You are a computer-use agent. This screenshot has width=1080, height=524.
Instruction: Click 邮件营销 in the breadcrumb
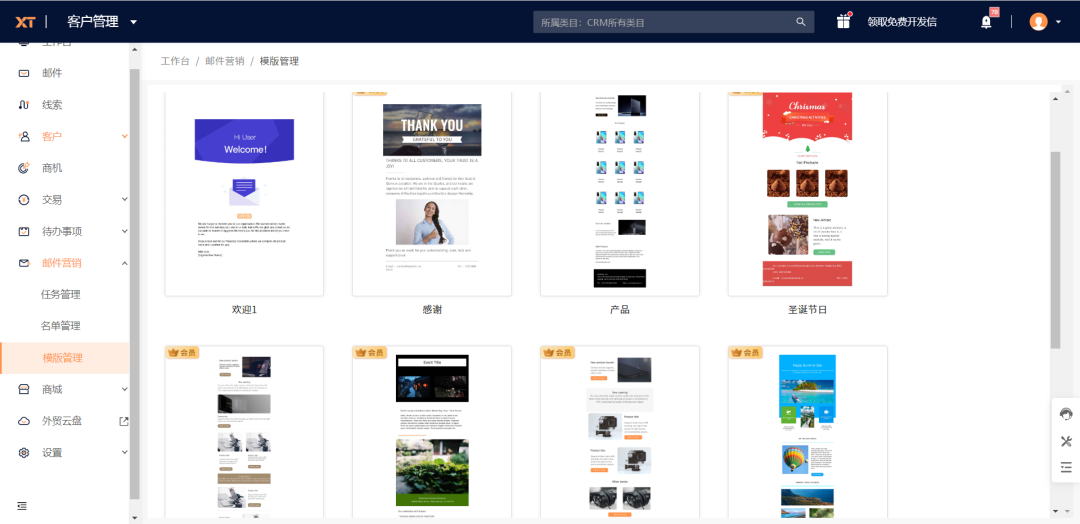pyautogui.click(x=225, y=61)
